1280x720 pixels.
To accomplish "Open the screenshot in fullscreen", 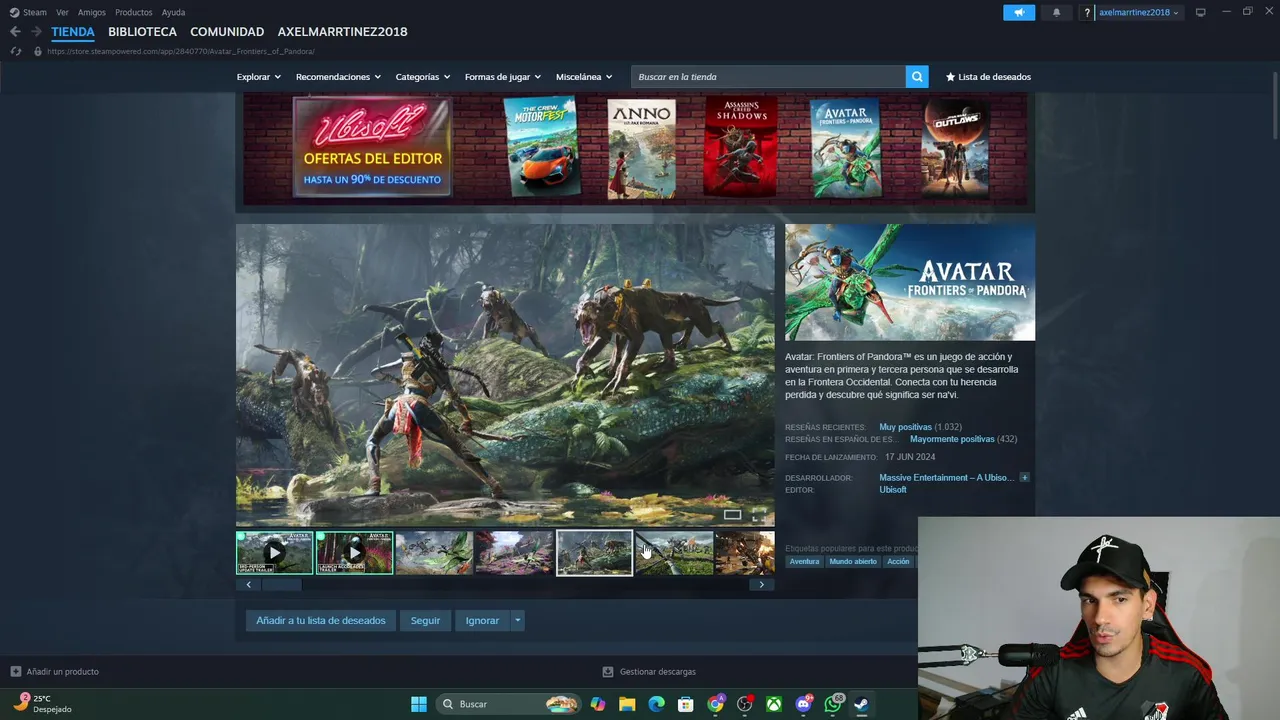I will click(x=759, y=515).
